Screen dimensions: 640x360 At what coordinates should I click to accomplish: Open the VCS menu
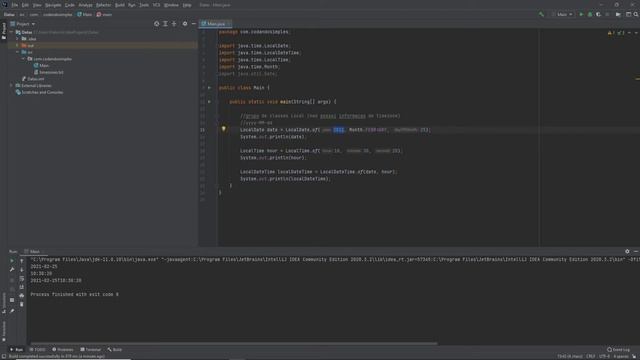tap(156, 5)
